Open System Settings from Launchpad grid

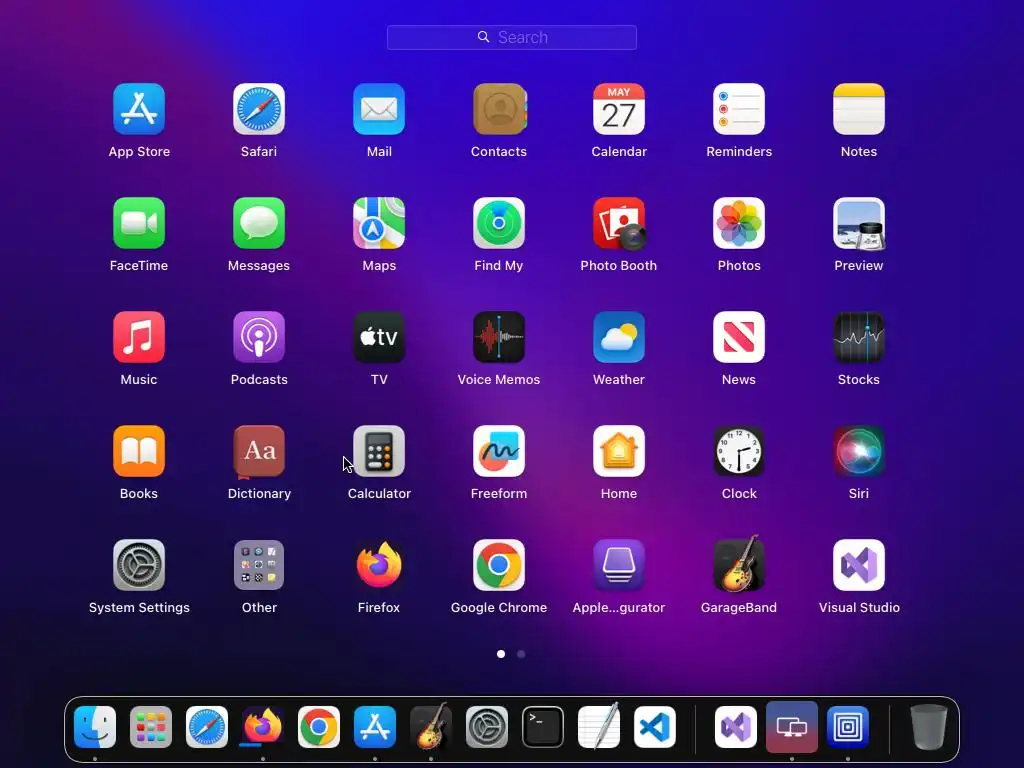coord(138,565)
